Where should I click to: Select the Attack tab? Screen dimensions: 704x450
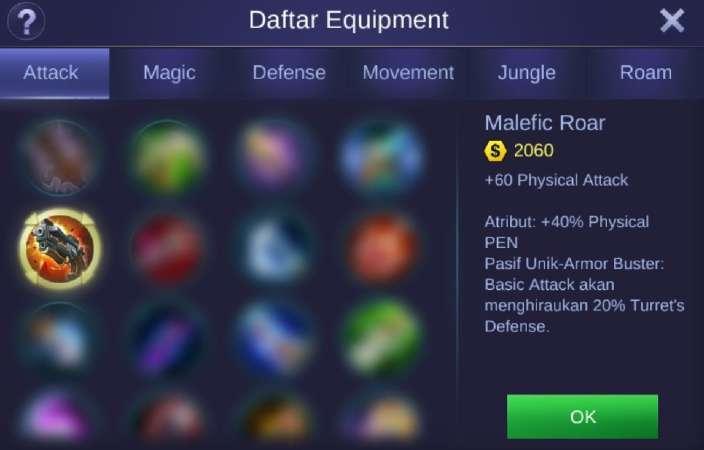[54, 73]
